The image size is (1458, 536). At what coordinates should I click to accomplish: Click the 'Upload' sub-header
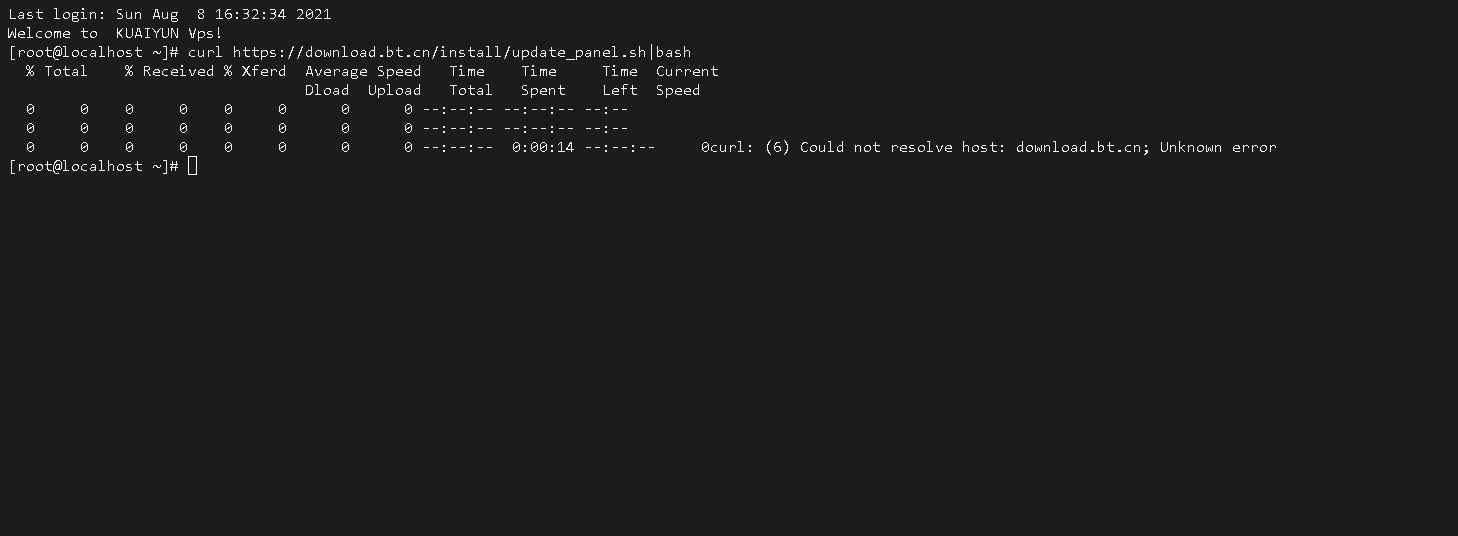(x=394, y=90)
